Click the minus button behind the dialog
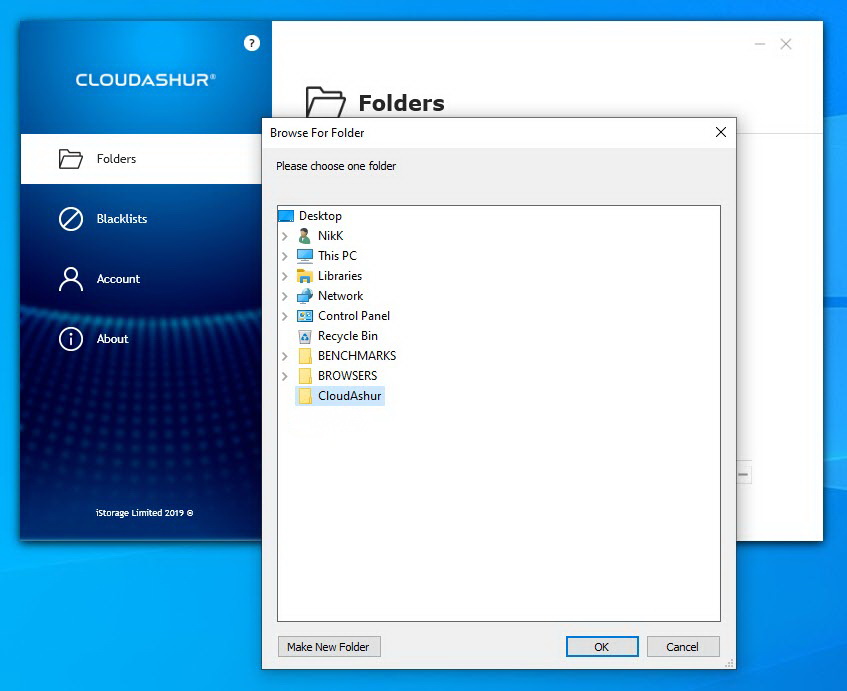 click(744, 475)
